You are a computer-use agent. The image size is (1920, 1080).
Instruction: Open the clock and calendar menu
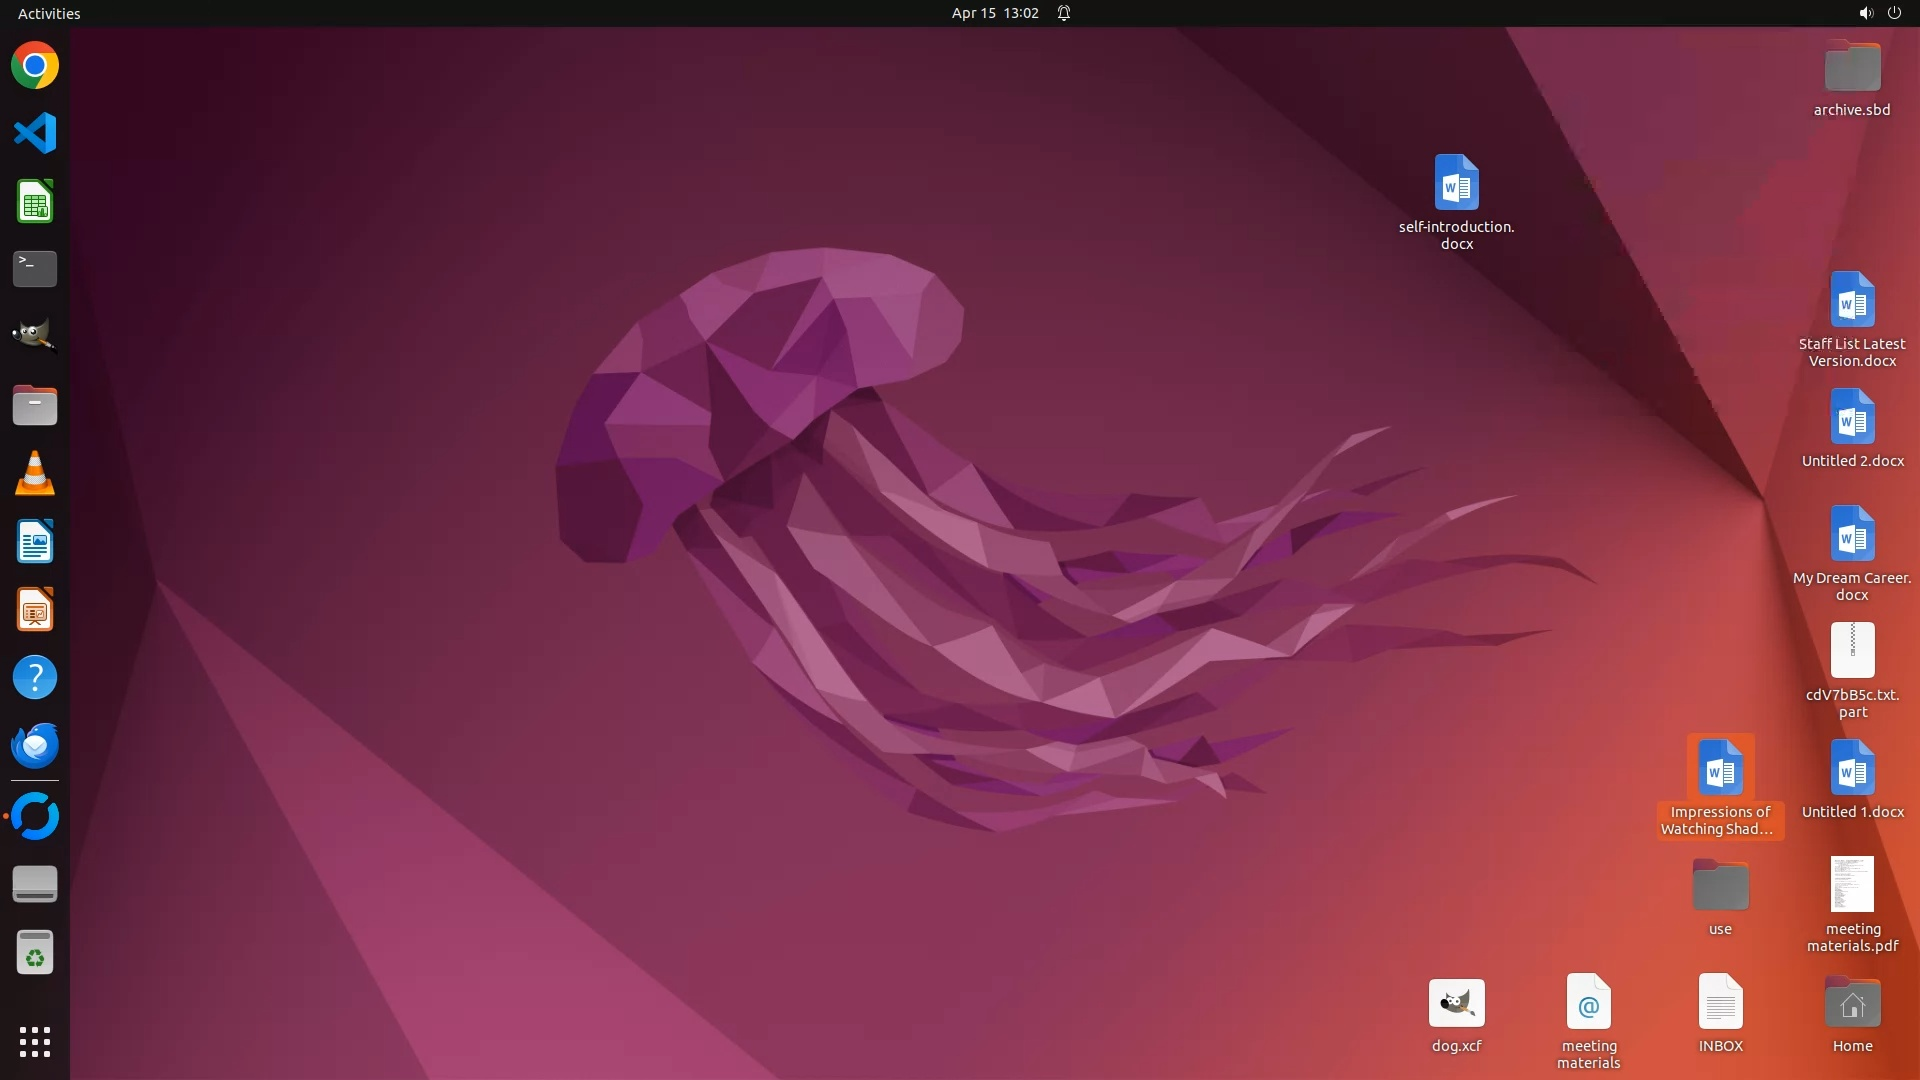point(994,13)
